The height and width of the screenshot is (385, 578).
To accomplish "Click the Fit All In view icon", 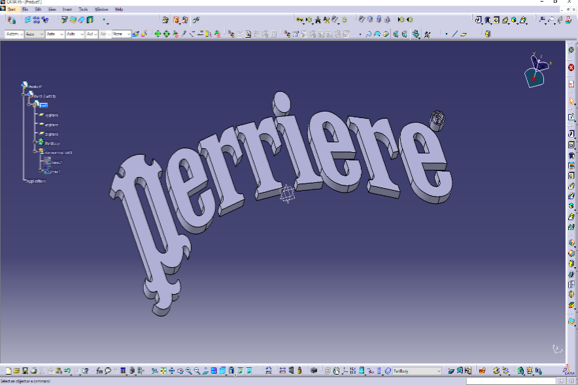I will point(163,371).
